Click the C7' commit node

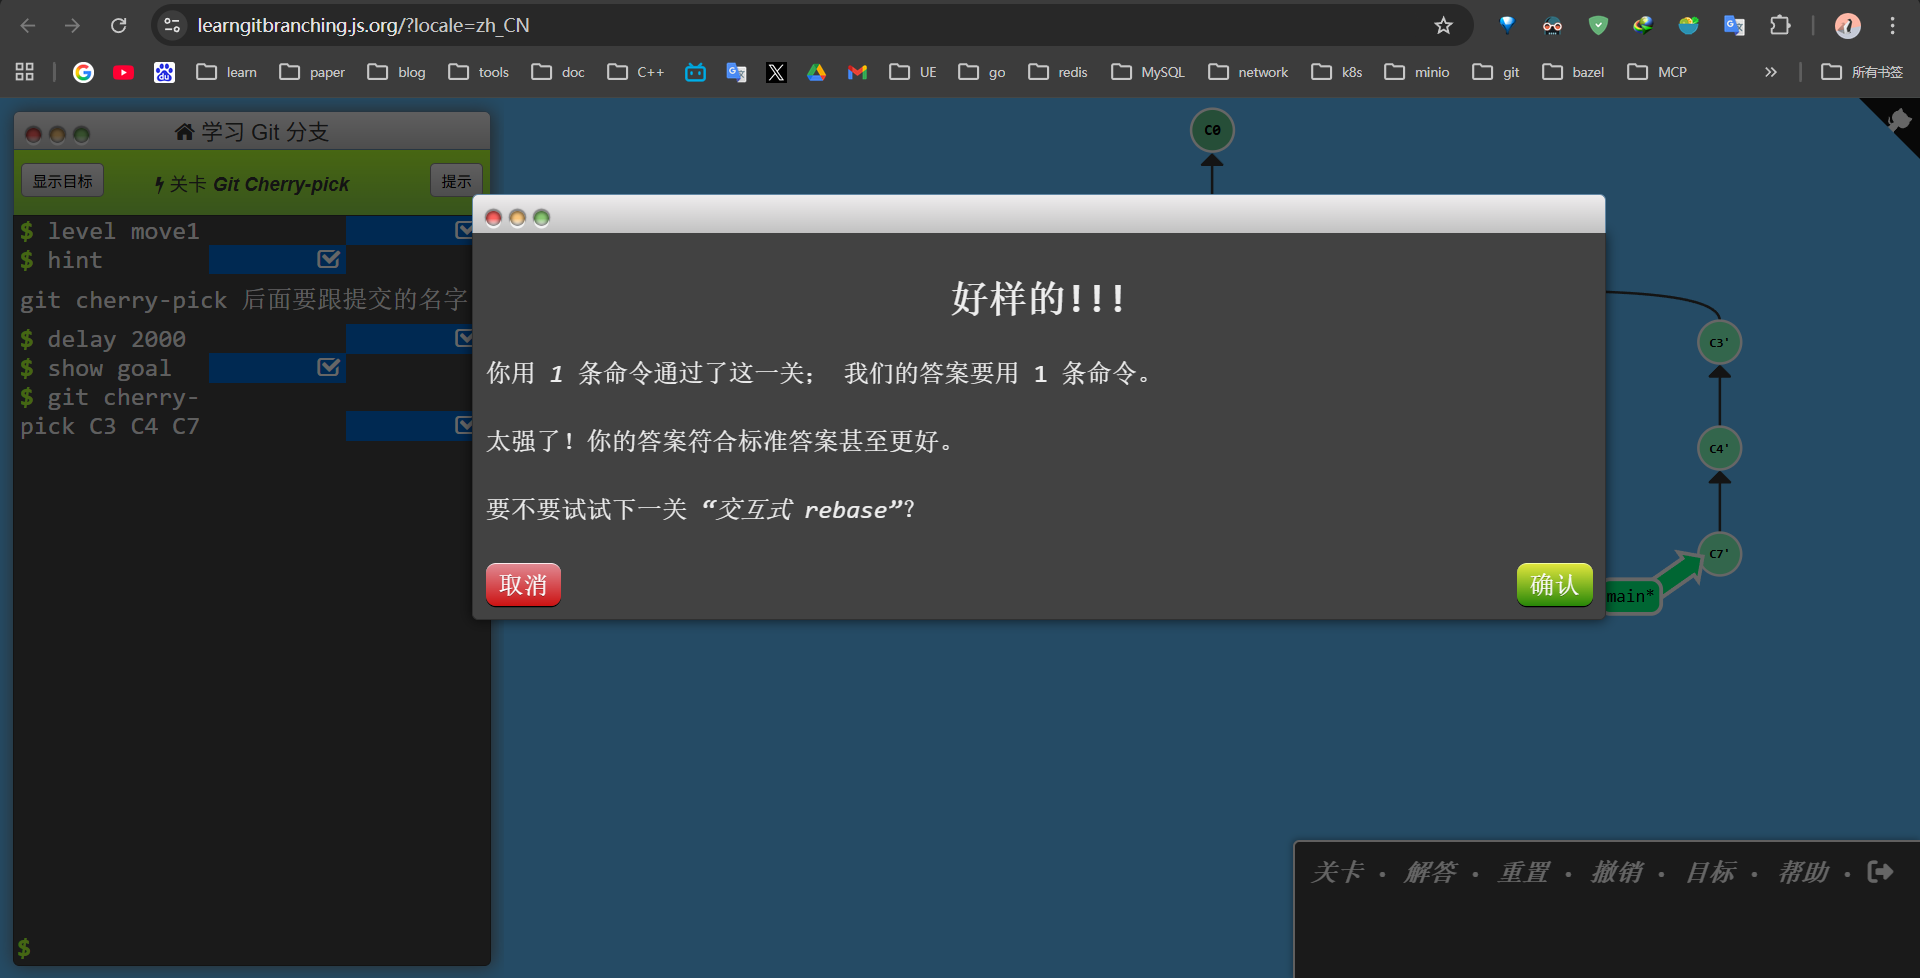click(x=1719, y=554)
